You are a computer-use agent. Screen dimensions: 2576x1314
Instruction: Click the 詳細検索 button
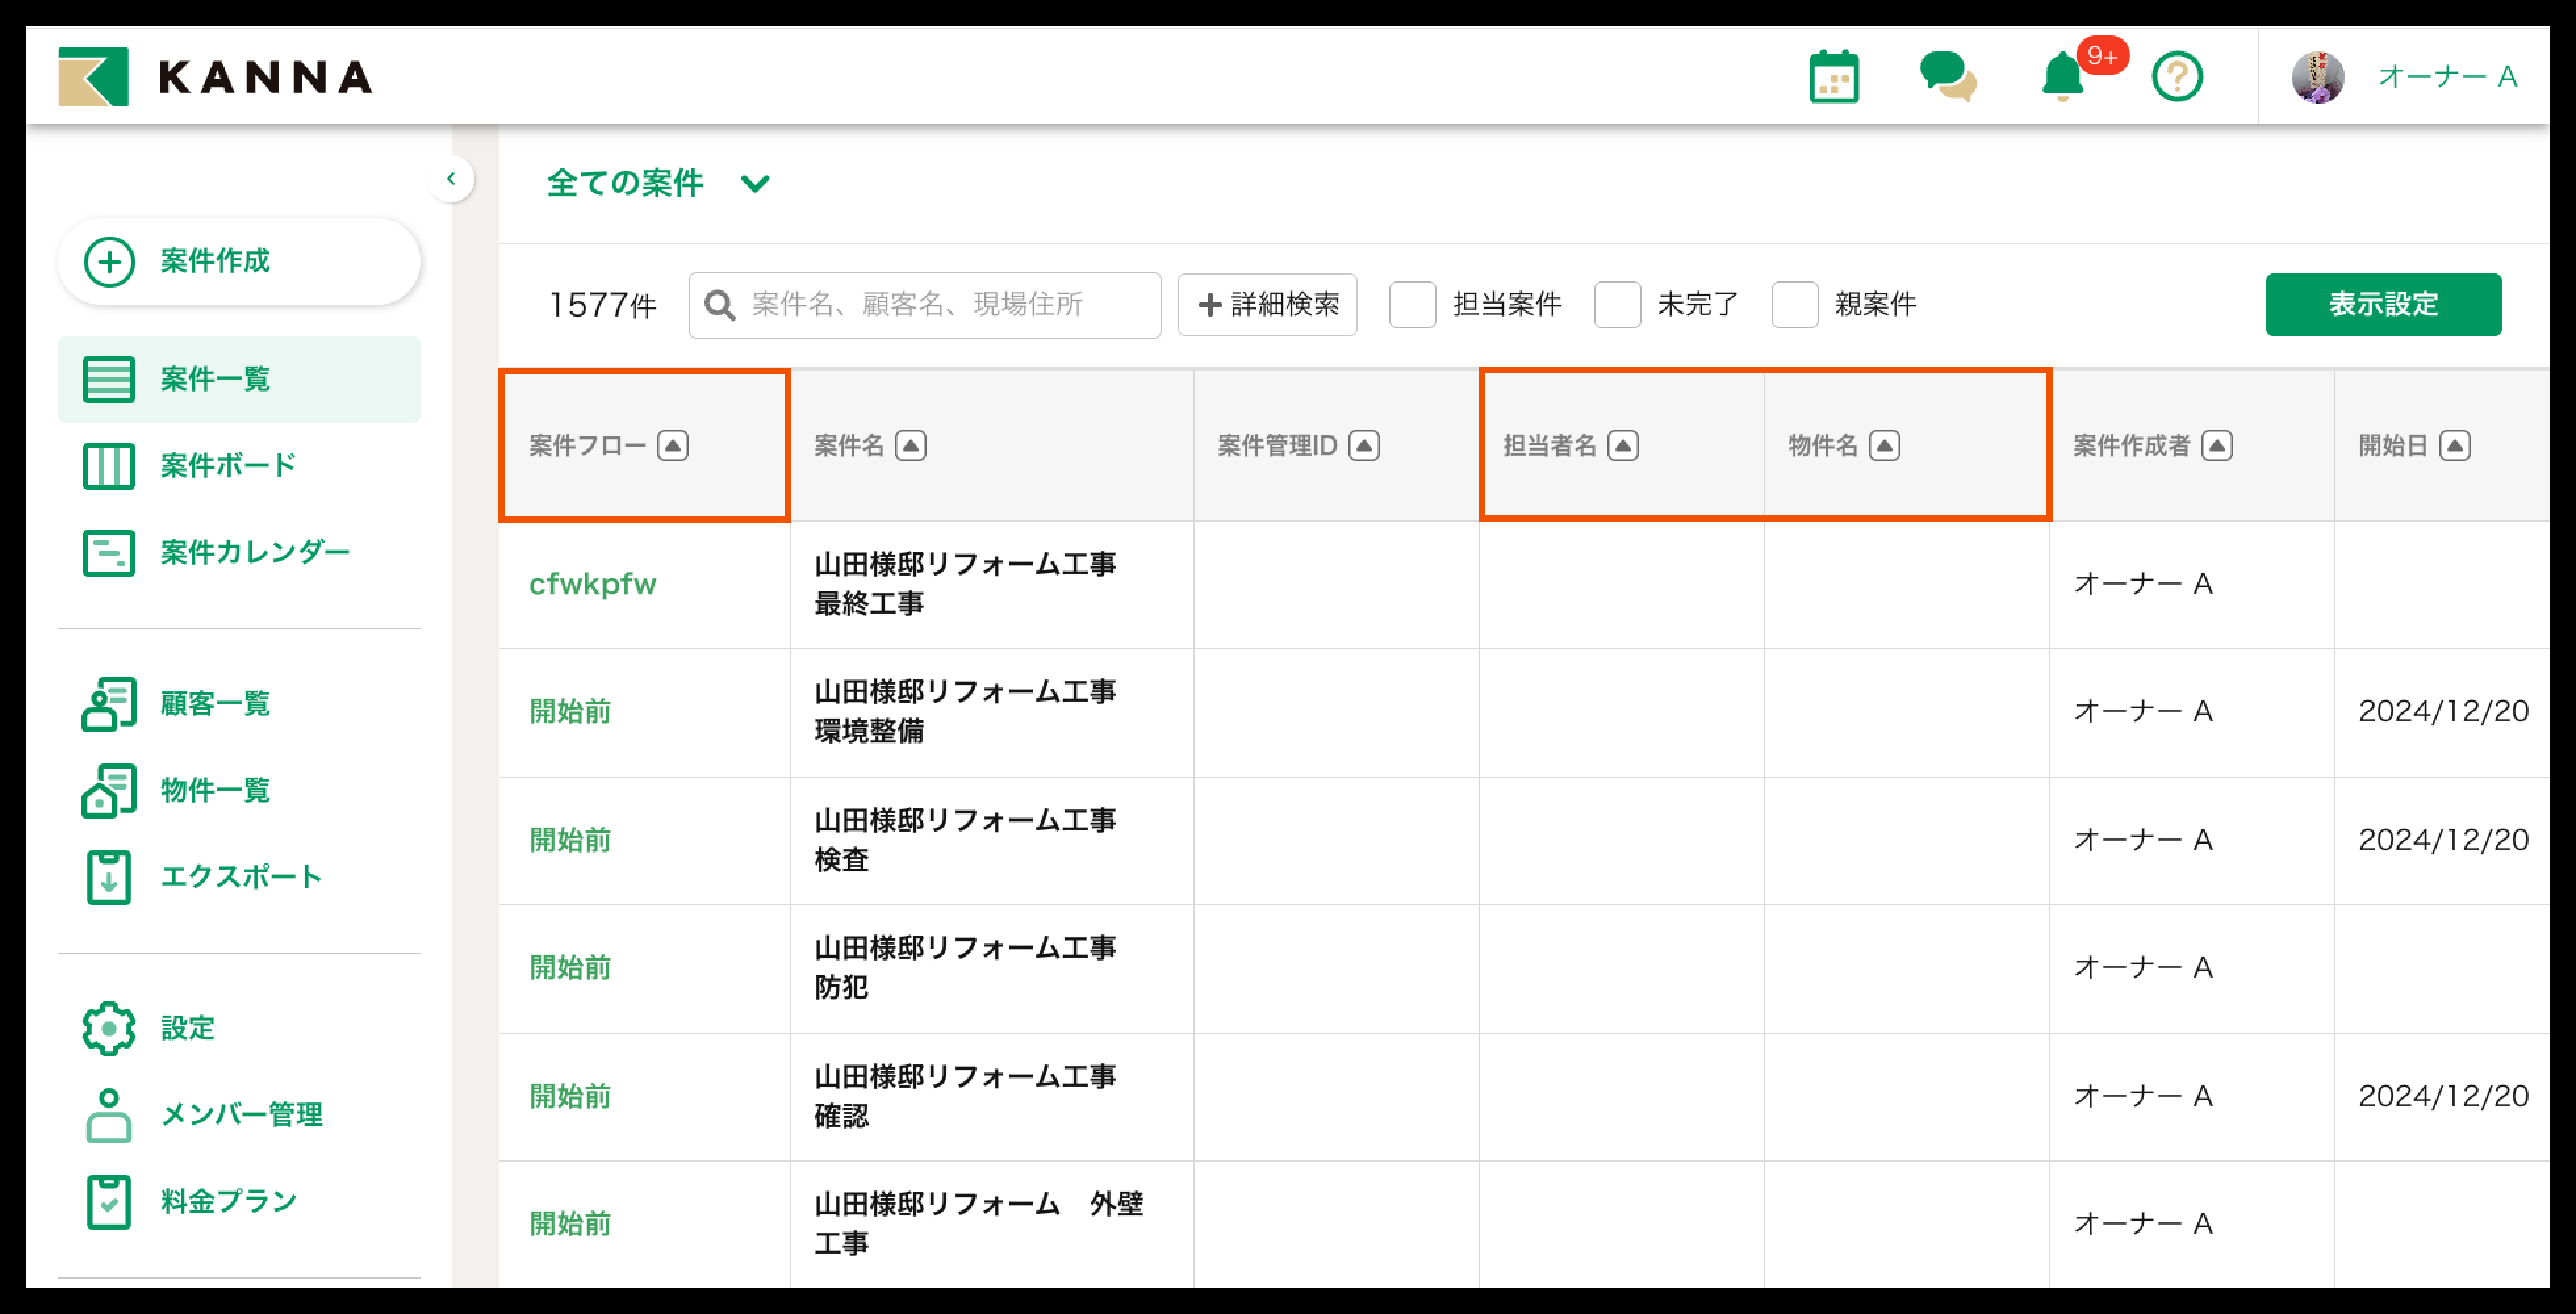(x=1267, y=304)
